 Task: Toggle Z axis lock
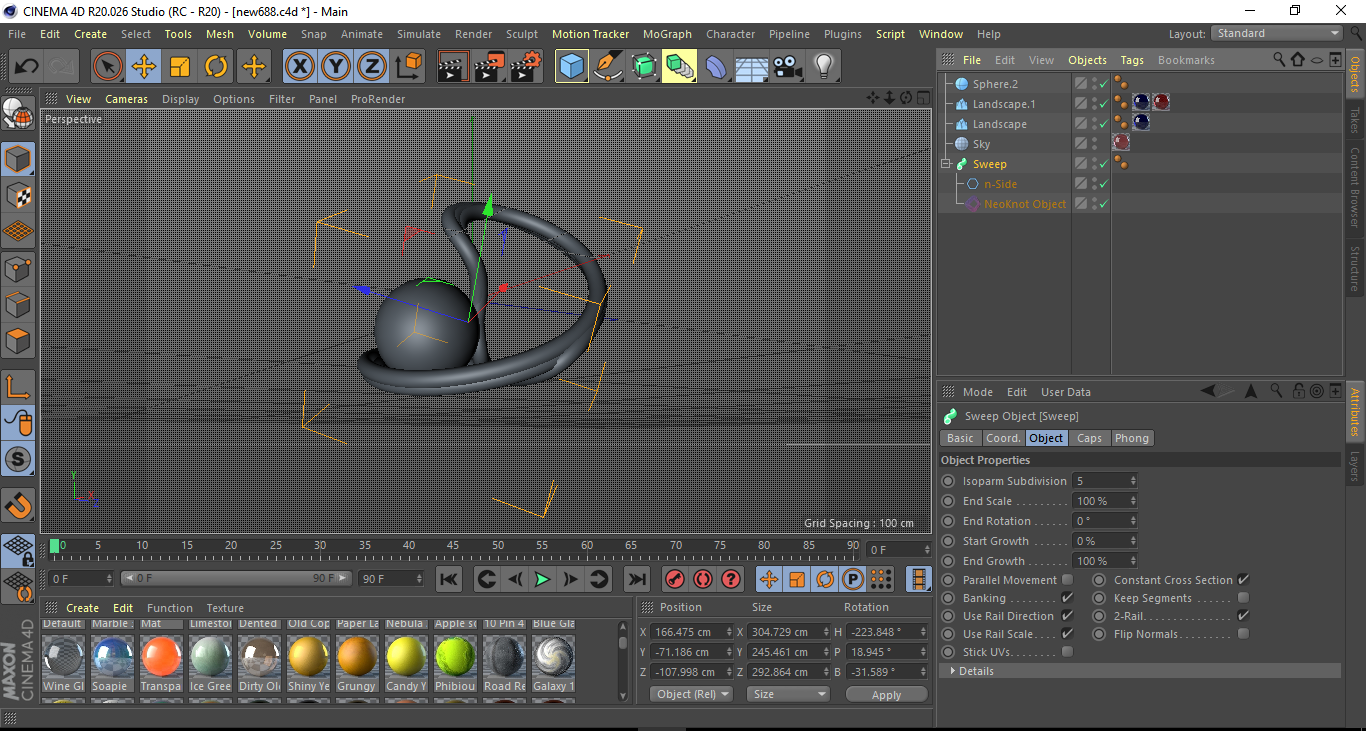(372, 67)
